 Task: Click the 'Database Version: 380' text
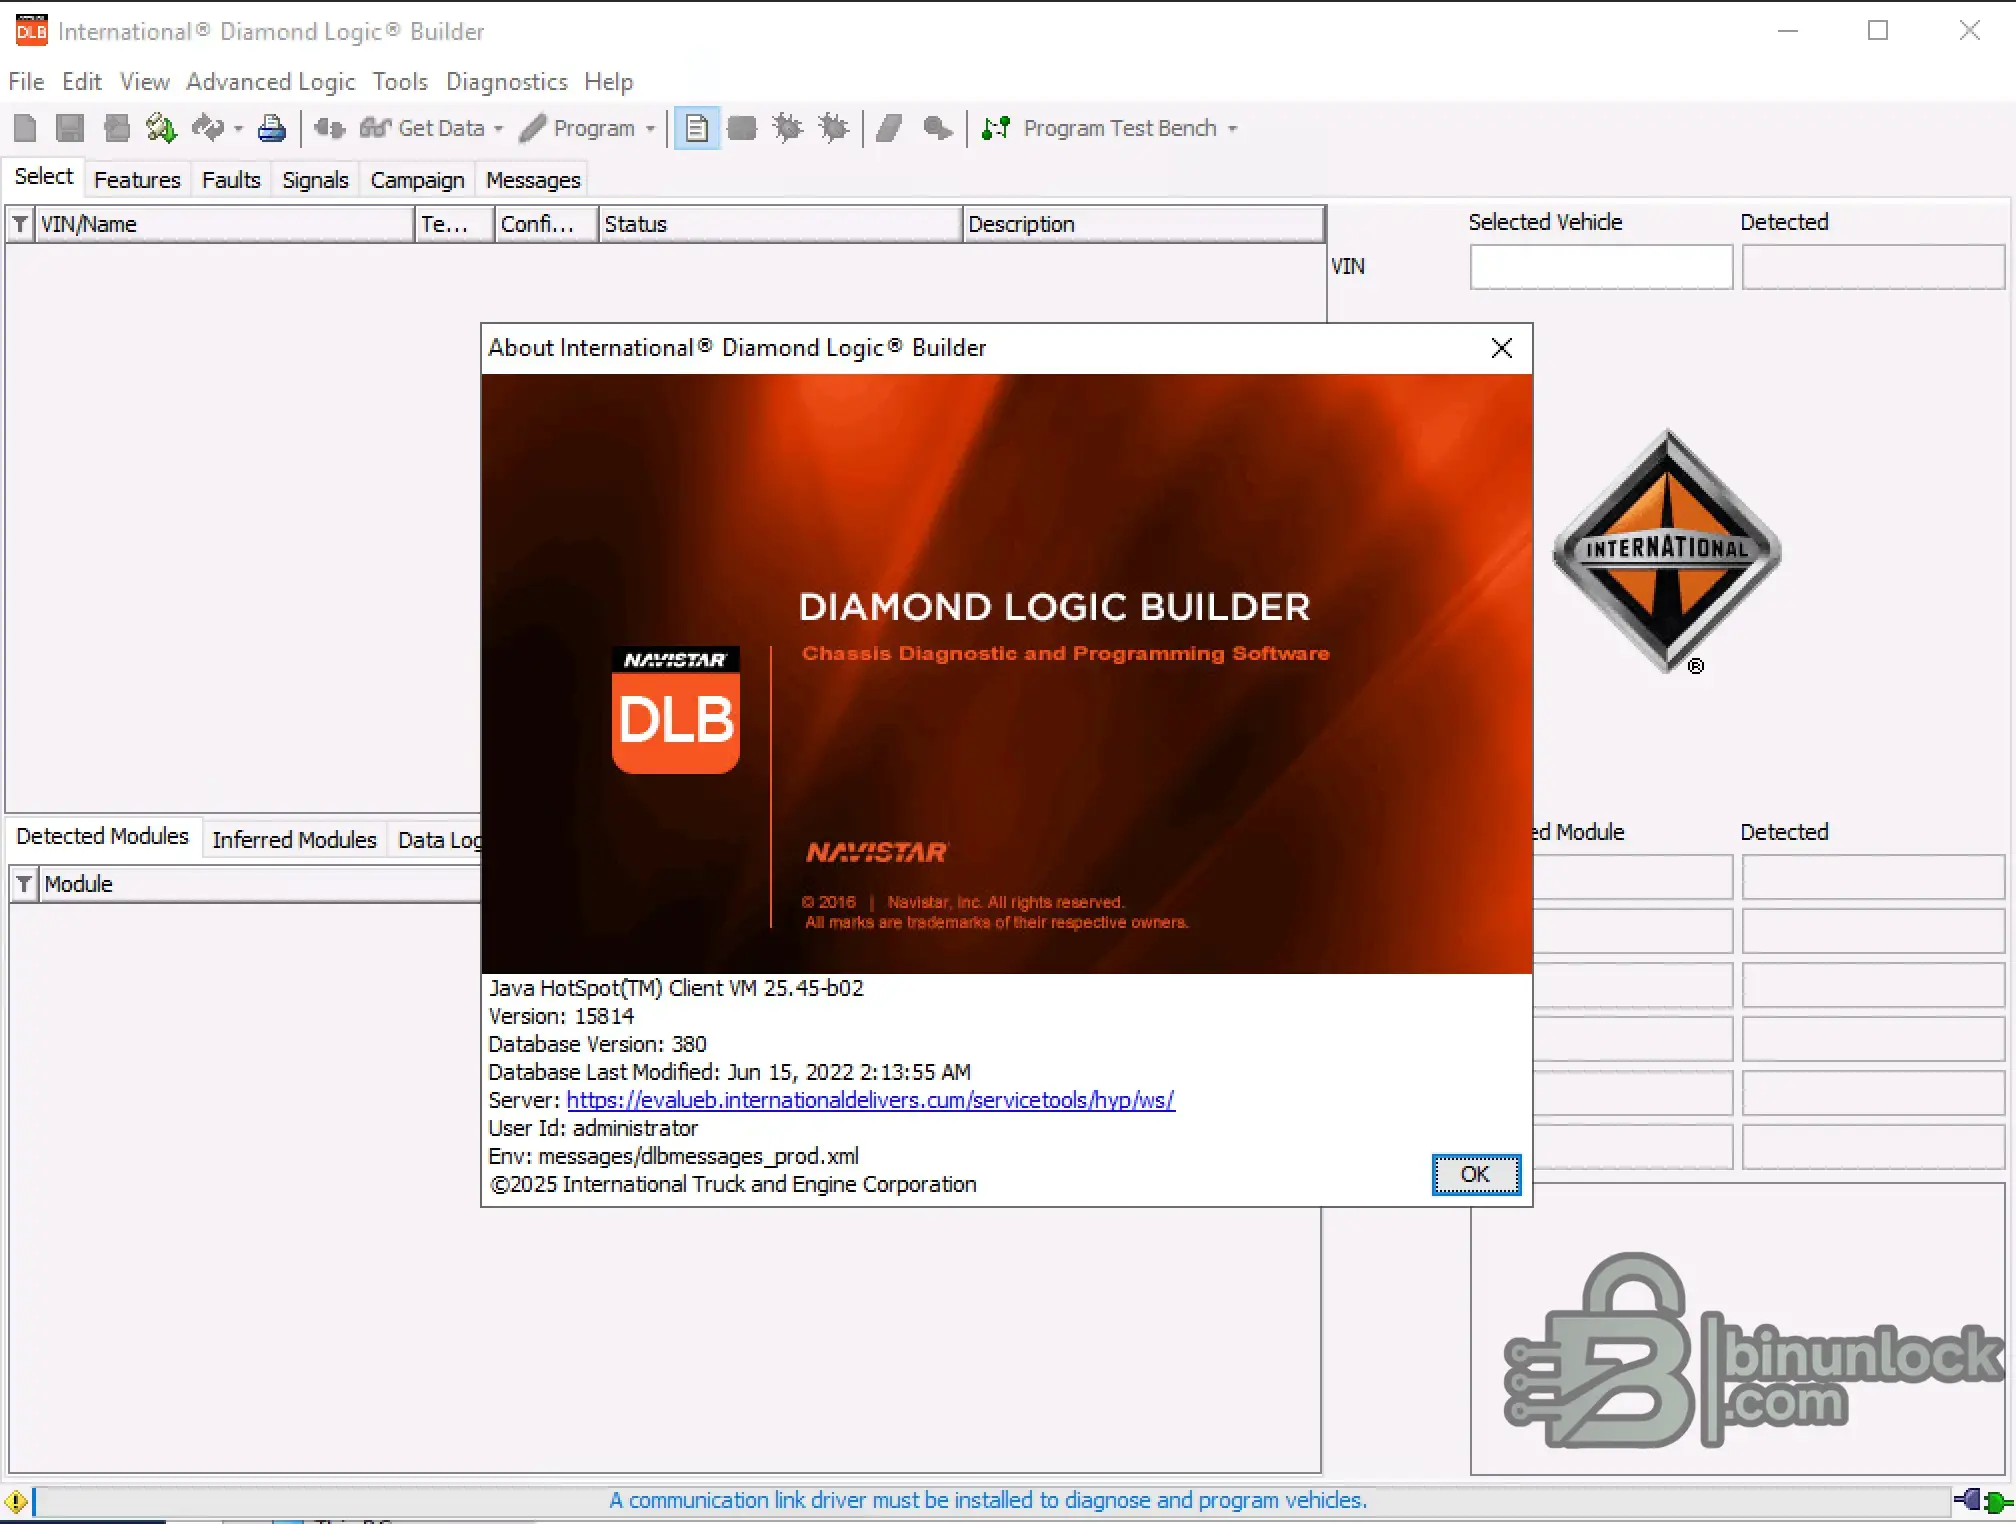(597, 1044)
